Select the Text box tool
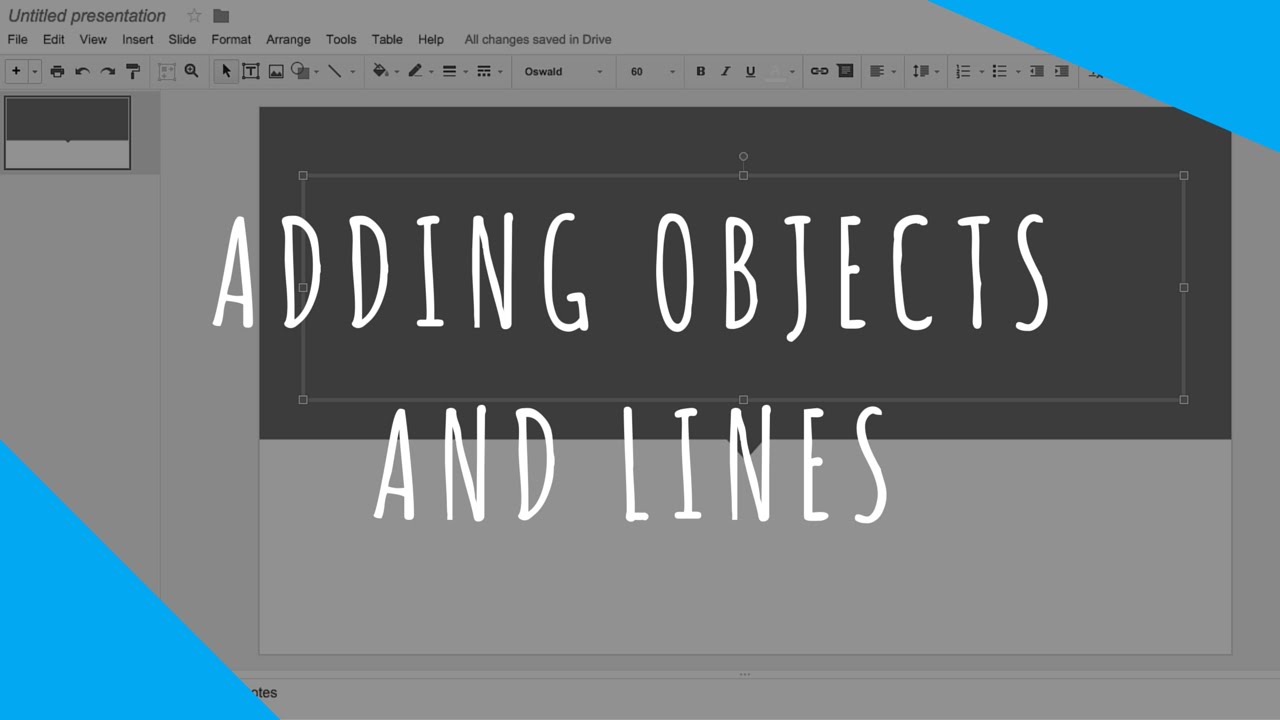The height and width of the screenshot is (720, 1280). click(x=251, y=71)
